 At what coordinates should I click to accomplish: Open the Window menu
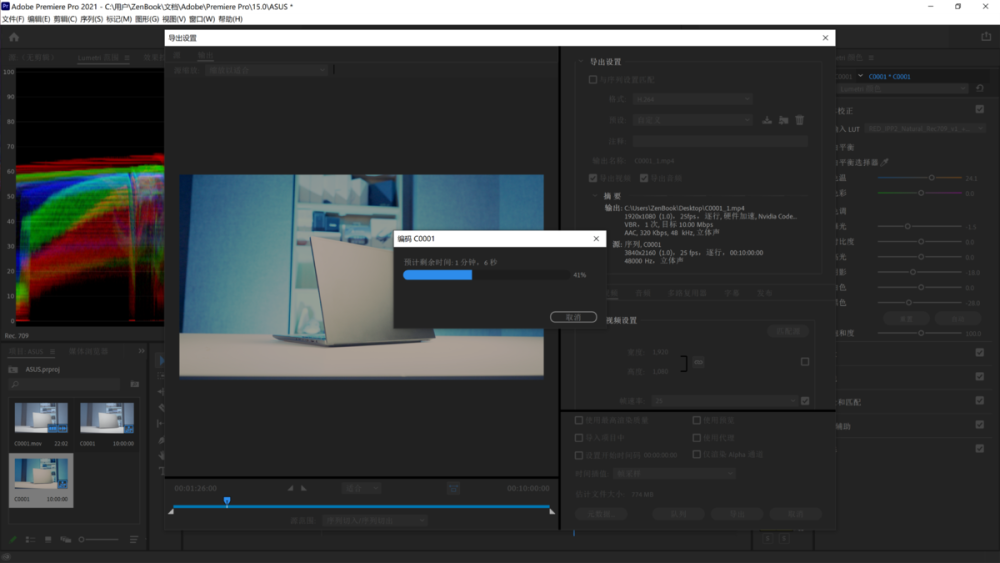pos(202,19)
